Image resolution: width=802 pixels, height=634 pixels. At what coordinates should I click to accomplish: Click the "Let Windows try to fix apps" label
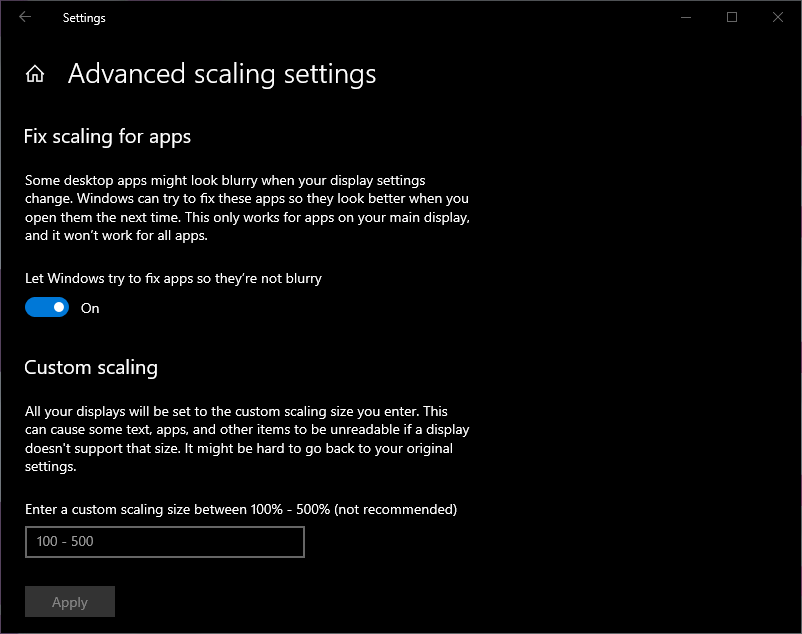click(x=173, y=278)
